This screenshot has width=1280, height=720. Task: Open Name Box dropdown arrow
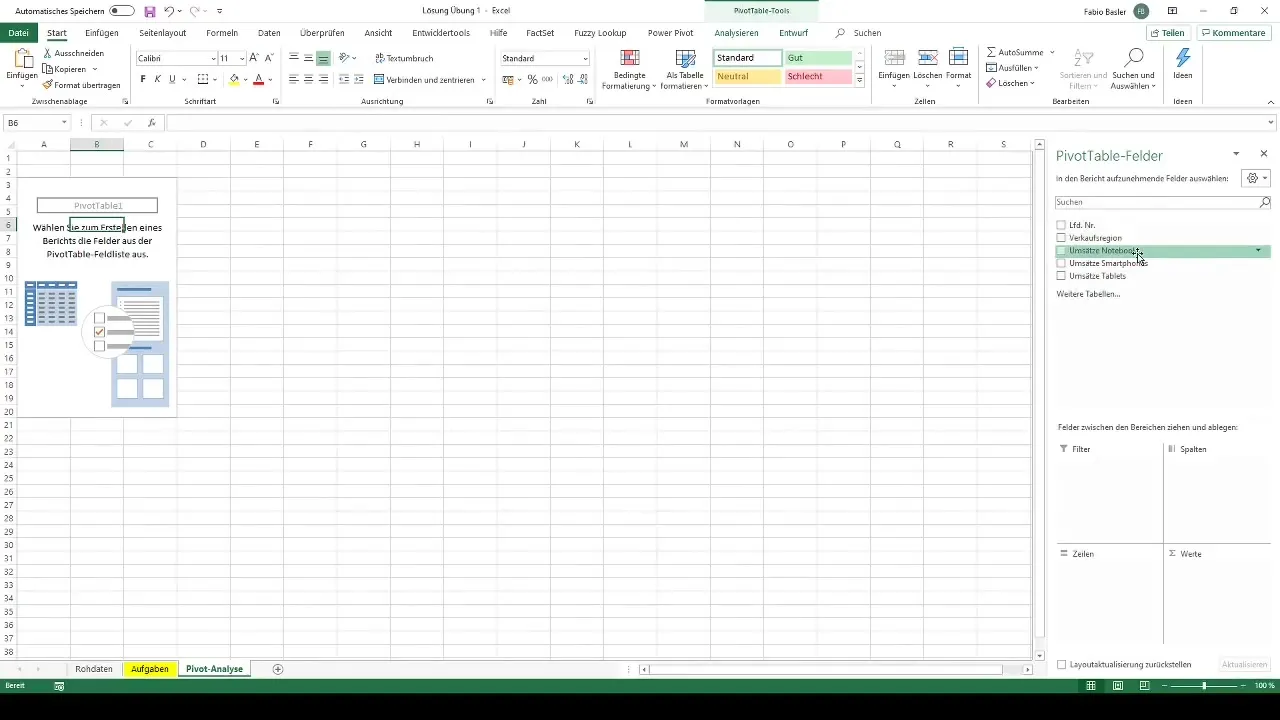tap(64, 123)
